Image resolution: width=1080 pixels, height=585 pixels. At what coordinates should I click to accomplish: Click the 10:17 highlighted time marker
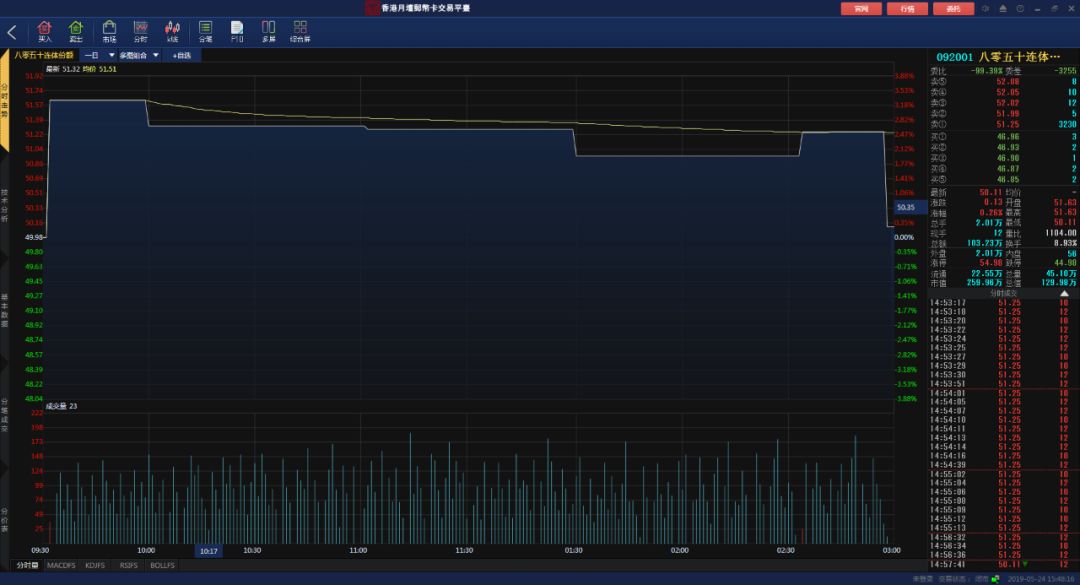(x=209, y=551)
